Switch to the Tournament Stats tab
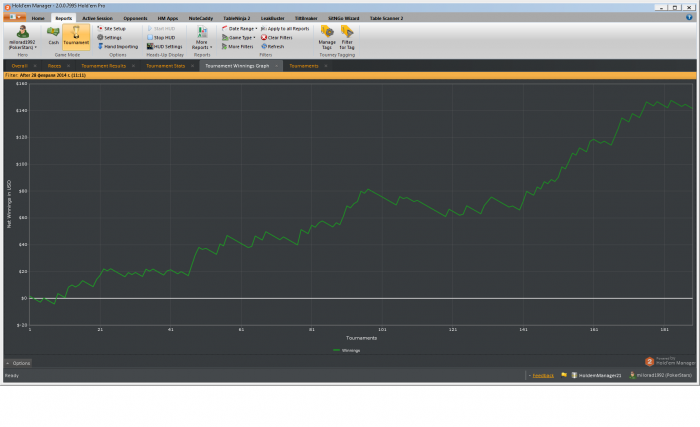The width and height of the screenshot is (700, 427). [x=166, y=66]
